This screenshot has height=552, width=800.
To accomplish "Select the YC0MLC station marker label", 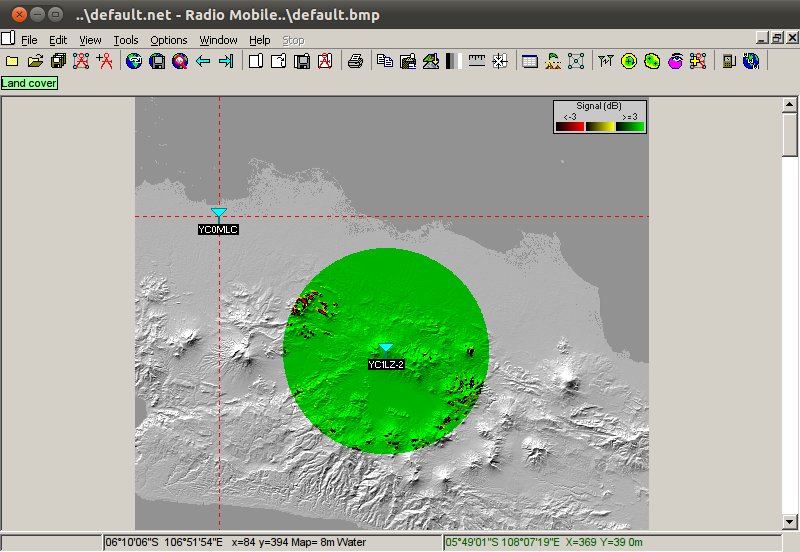I will point(218,229).
